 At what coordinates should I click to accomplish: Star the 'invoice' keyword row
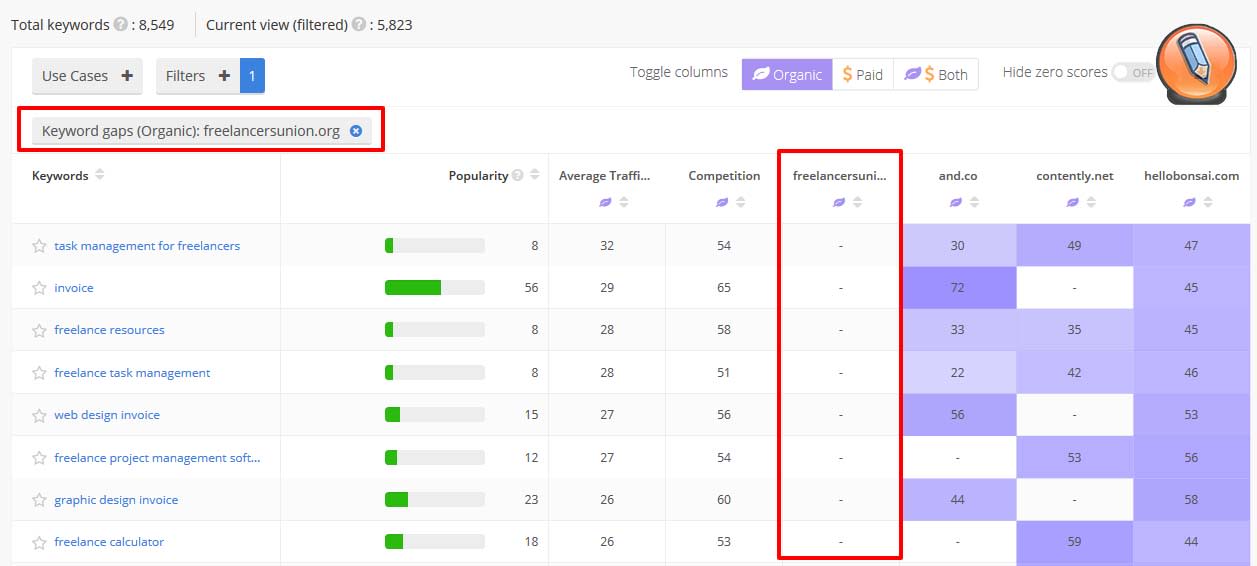39,288
